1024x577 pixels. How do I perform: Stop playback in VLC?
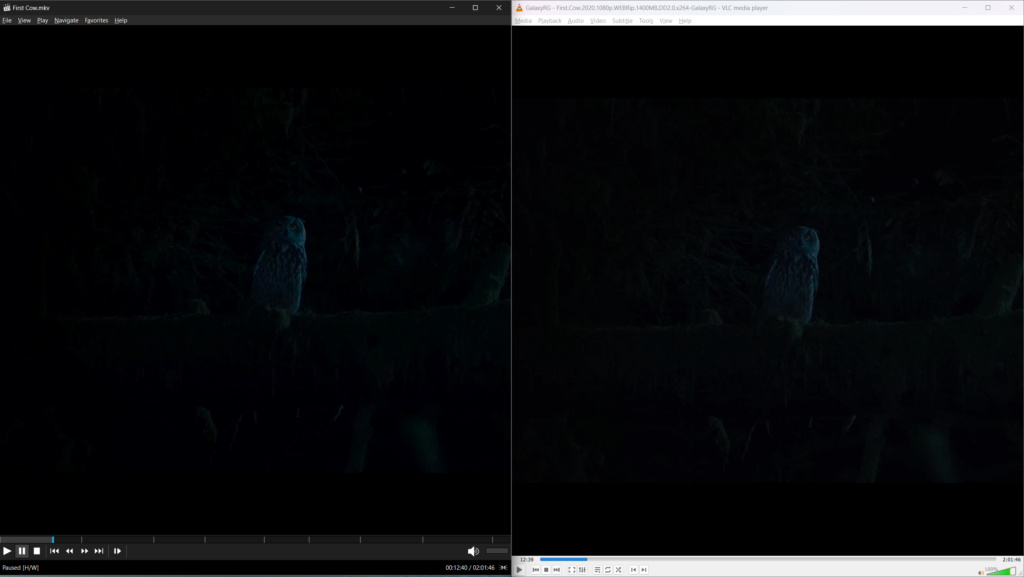pyautogui.click(x=546, y=570)
